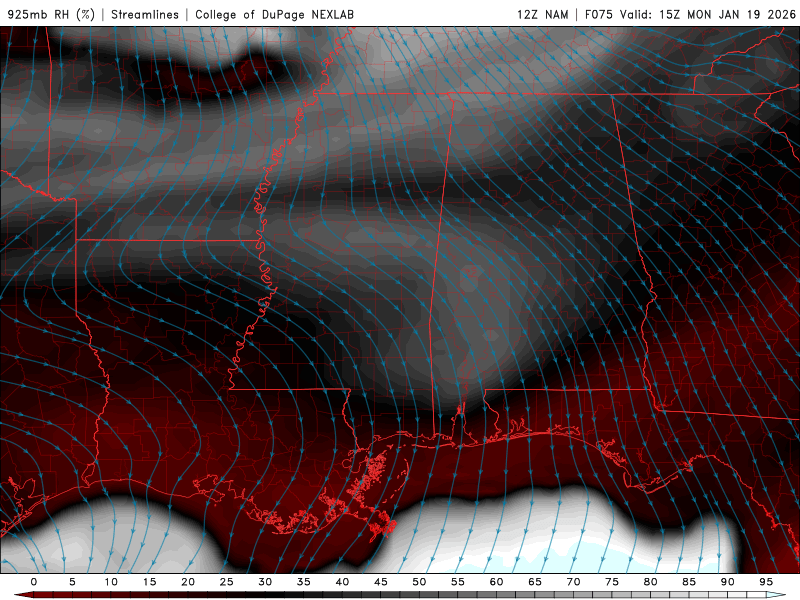
Task: Click "College of DuPage NEXLAB" header text
Action: (274, 14)
